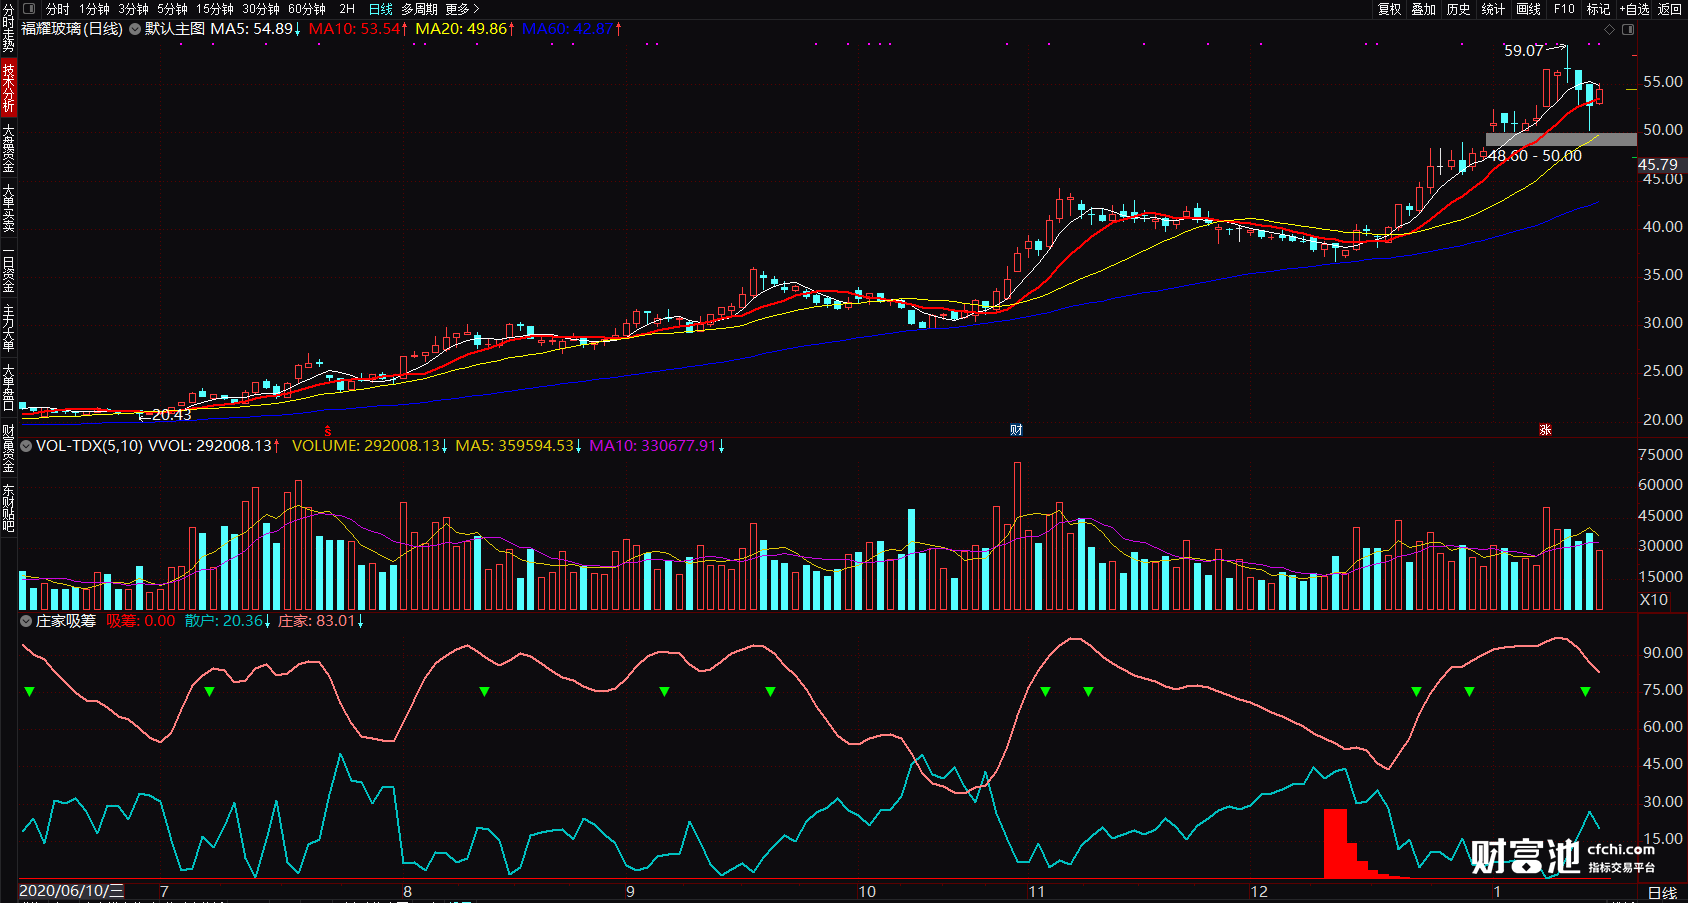Open the 主力大单 sidebar tab
Image resolution: width=1688 pixels, height=903 pixels.
[x=8, y=328]
